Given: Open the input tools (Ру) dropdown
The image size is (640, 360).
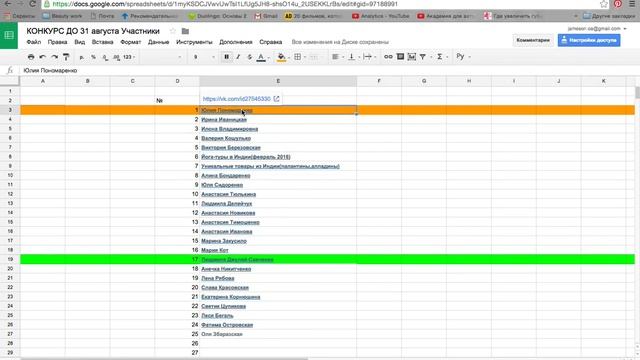Looking at the screenshot, I should (x=462, y=57).
